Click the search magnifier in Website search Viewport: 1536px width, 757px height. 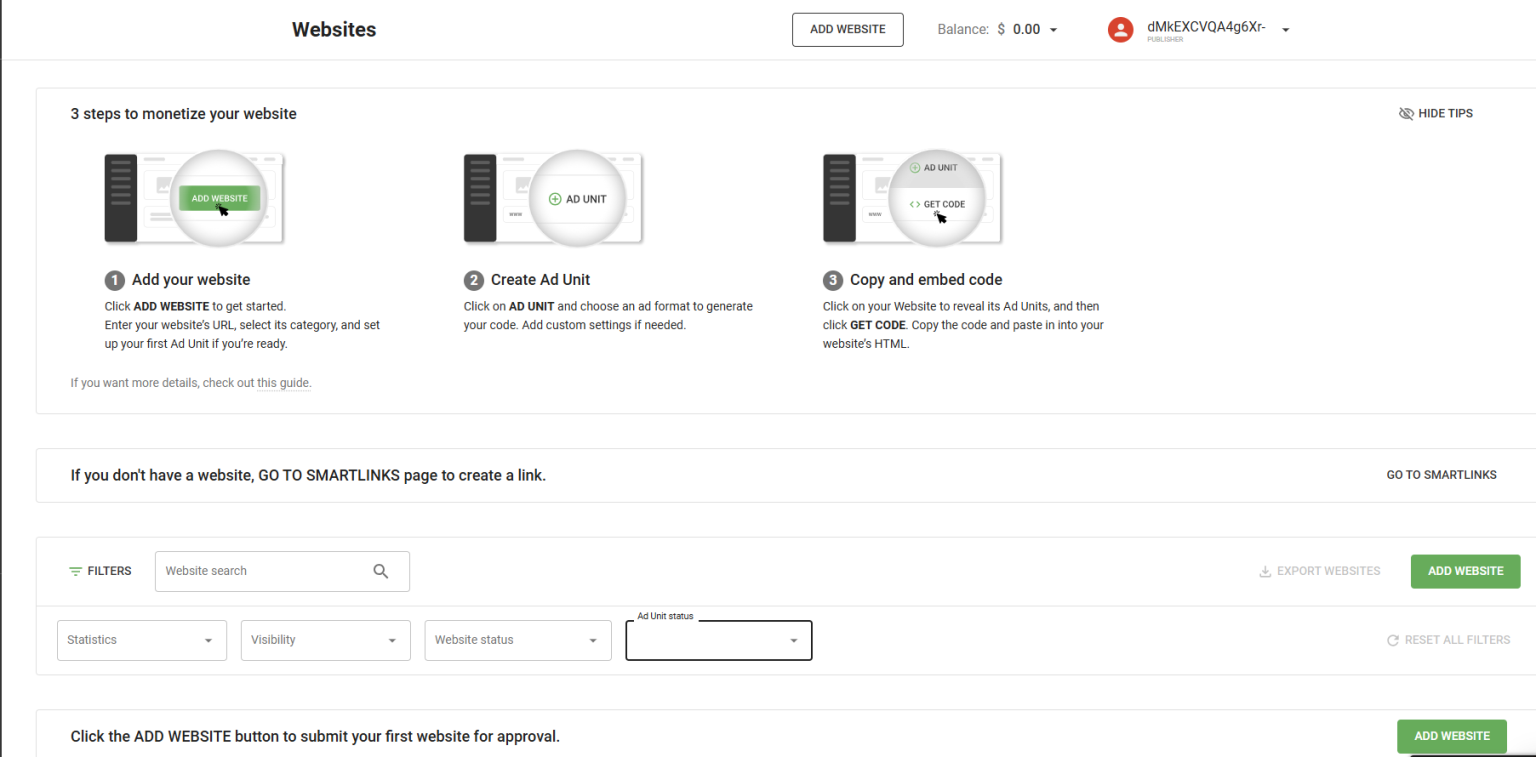[x=381, y=570]
